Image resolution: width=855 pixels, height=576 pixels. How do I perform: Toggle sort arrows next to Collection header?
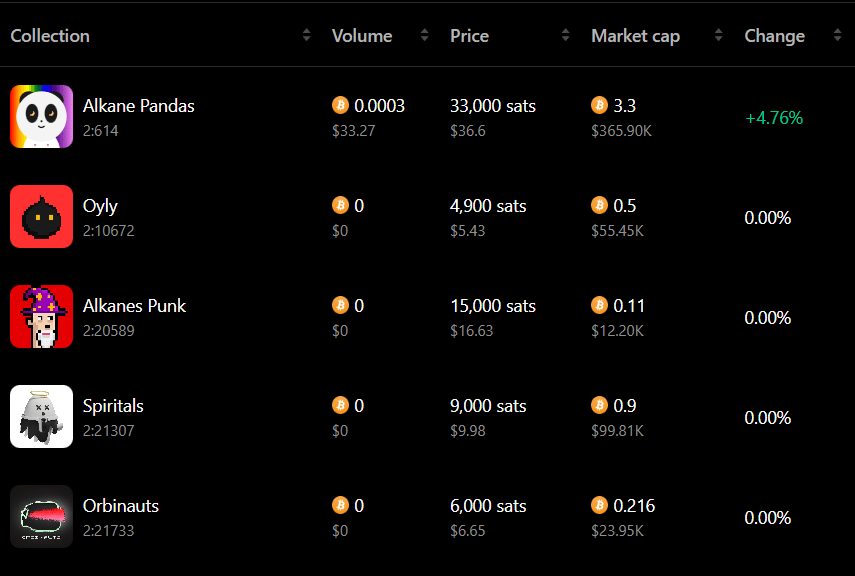[306, 35]
